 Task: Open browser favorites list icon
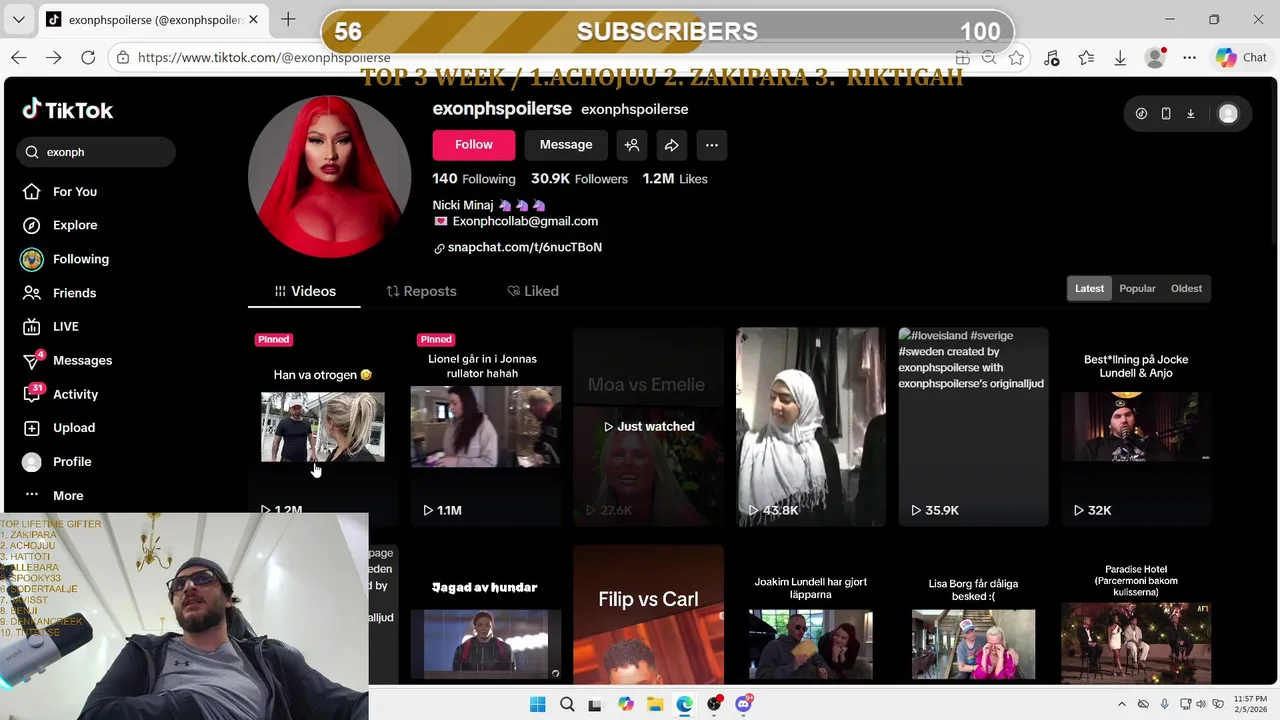(x=1086, y=58)
